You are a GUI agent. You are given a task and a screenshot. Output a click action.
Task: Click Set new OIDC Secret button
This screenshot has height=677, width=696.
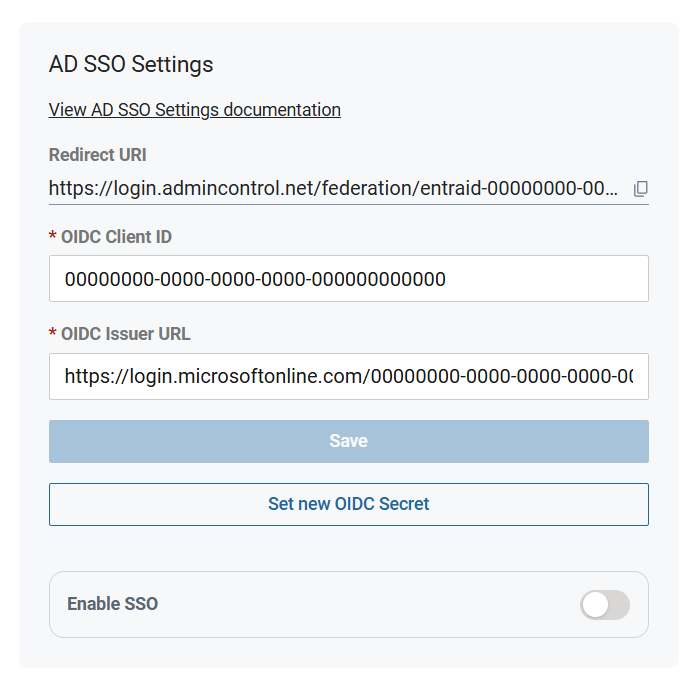point(349,504)
